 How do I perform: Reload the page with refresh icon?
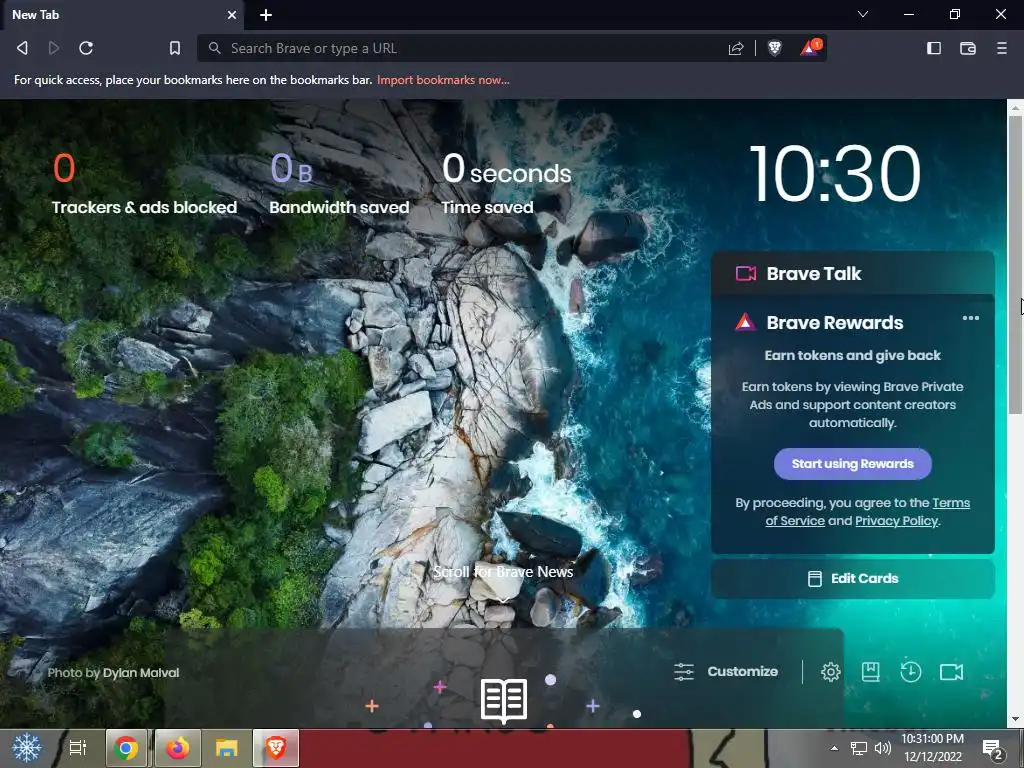pyautogui.click(x=86, y=48)
